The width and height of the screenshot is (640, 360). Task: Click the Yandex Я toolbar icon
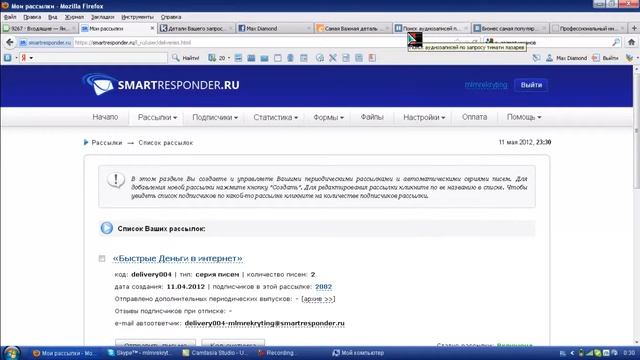pyautogui.click(x=24, y=58)
